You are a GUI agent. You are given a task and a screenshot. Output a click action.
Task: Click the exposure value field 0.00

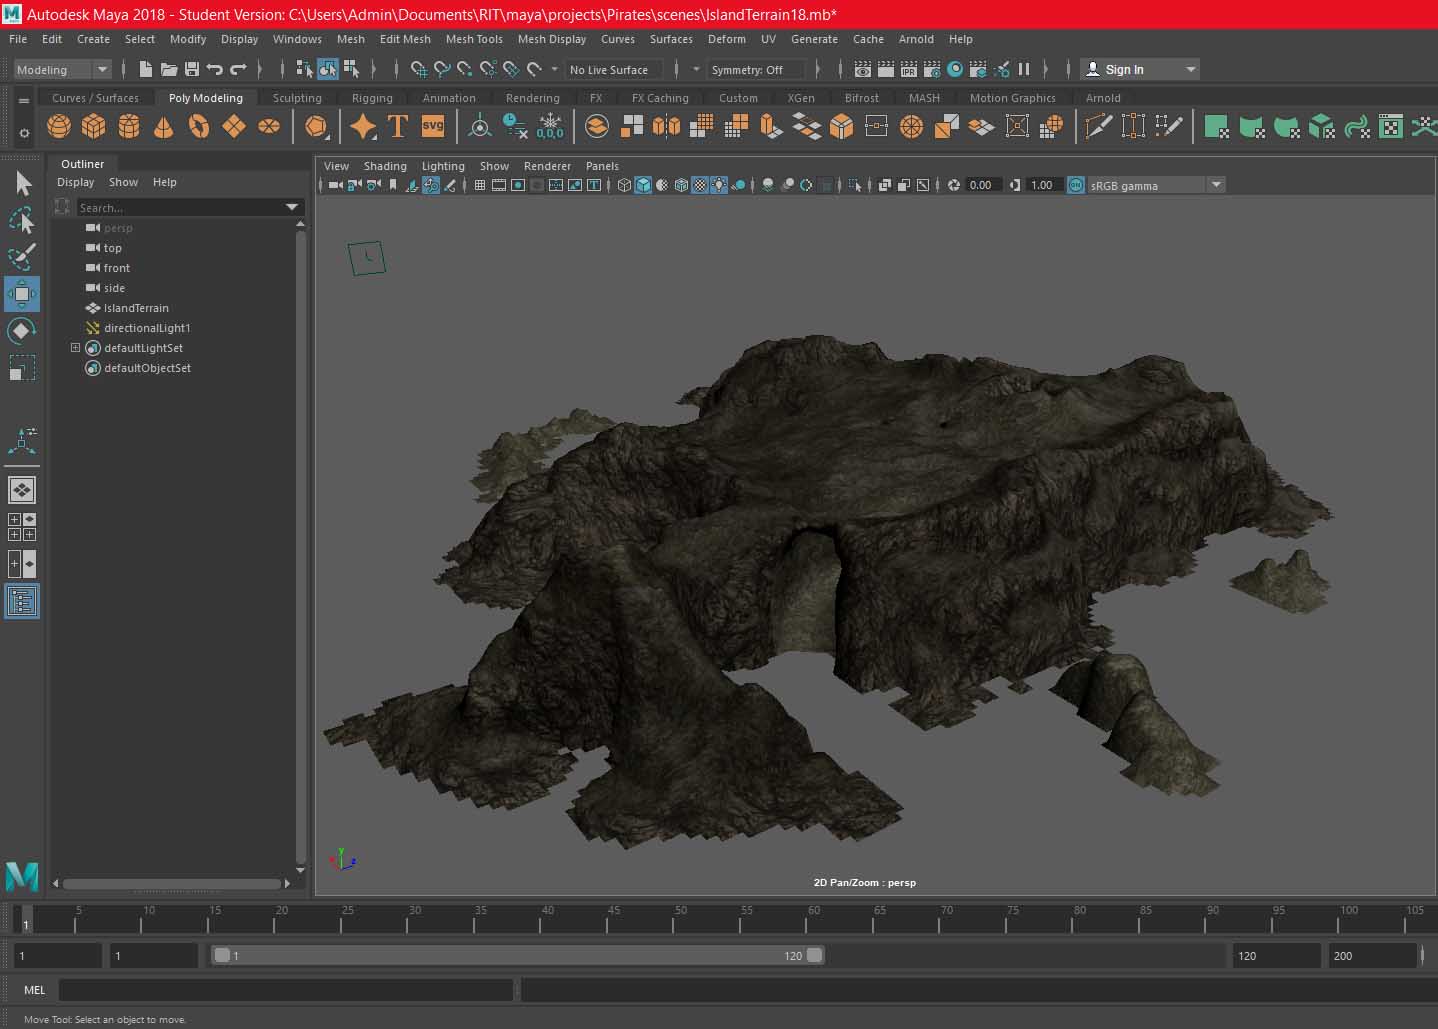pos(981,185)
